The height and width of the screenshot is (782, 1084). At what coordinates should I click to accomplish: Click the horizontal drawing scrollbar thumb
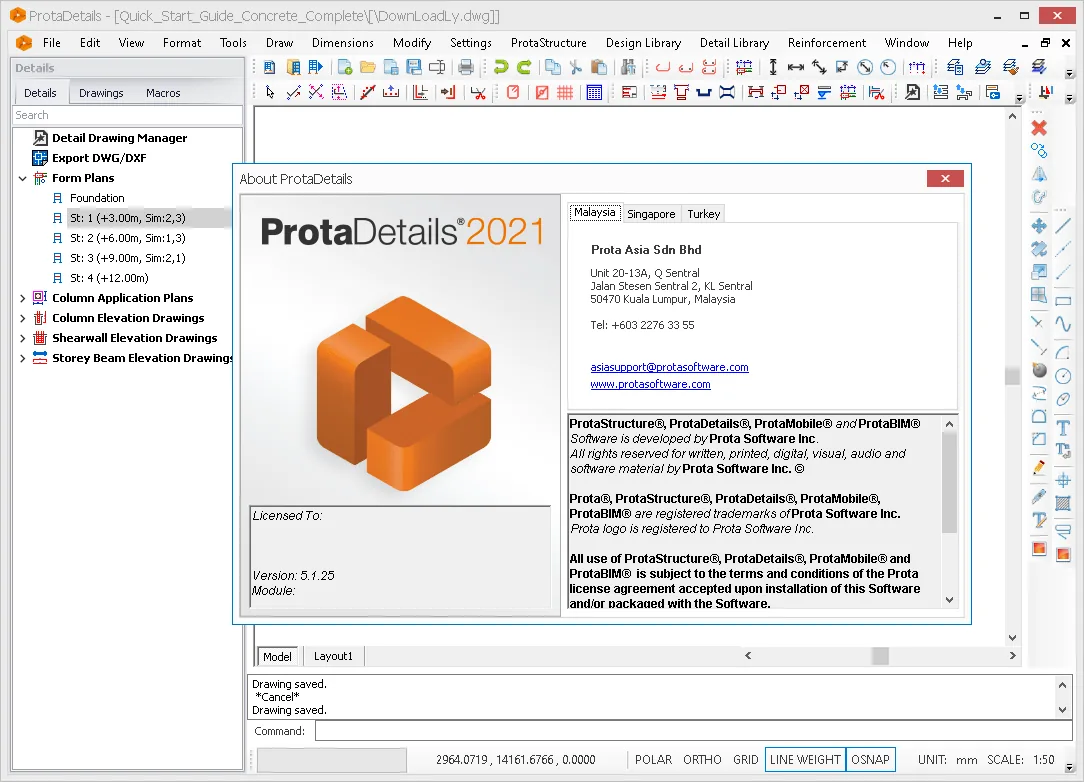tap(880, 655)
